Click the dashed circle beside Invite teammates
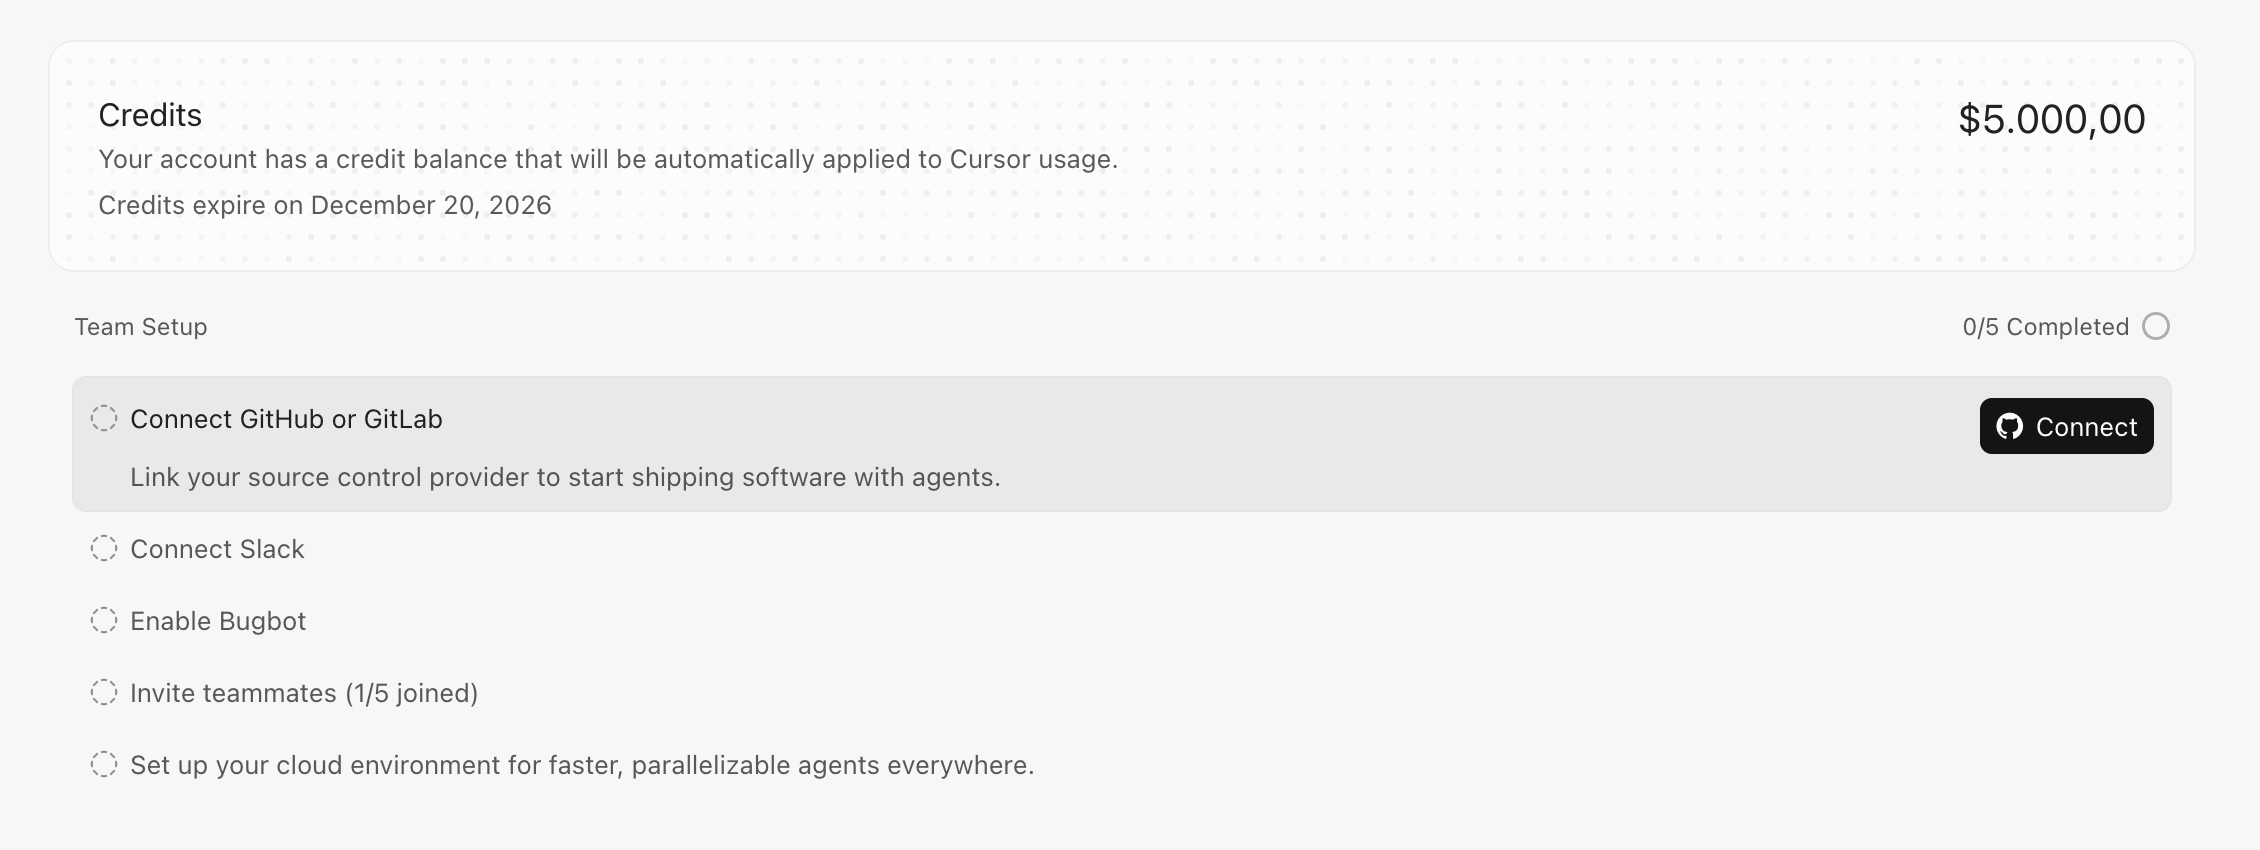Viewport: 2260px width, 850px height. click(x=104, y=692)
